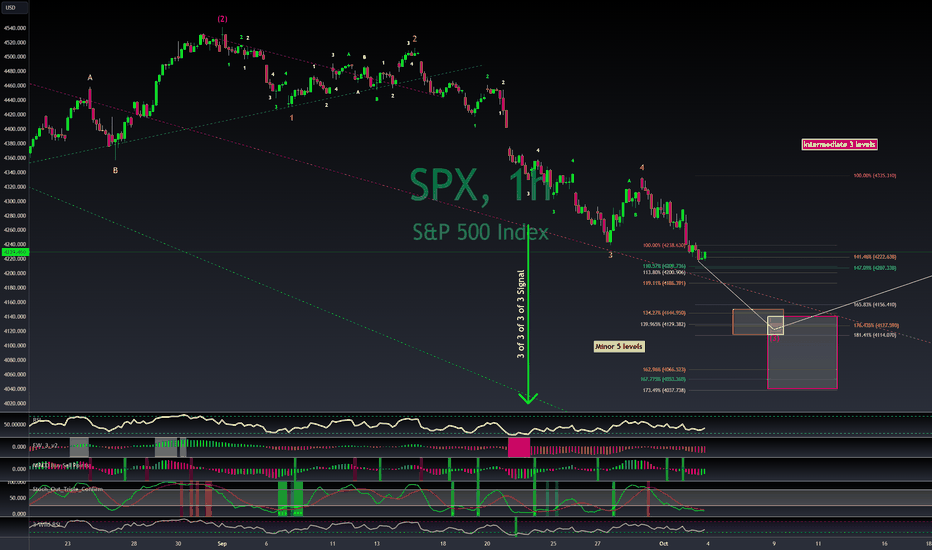
Task: Click Fibonacci level 113.80% (4200.906)
Action: point(664,272)
